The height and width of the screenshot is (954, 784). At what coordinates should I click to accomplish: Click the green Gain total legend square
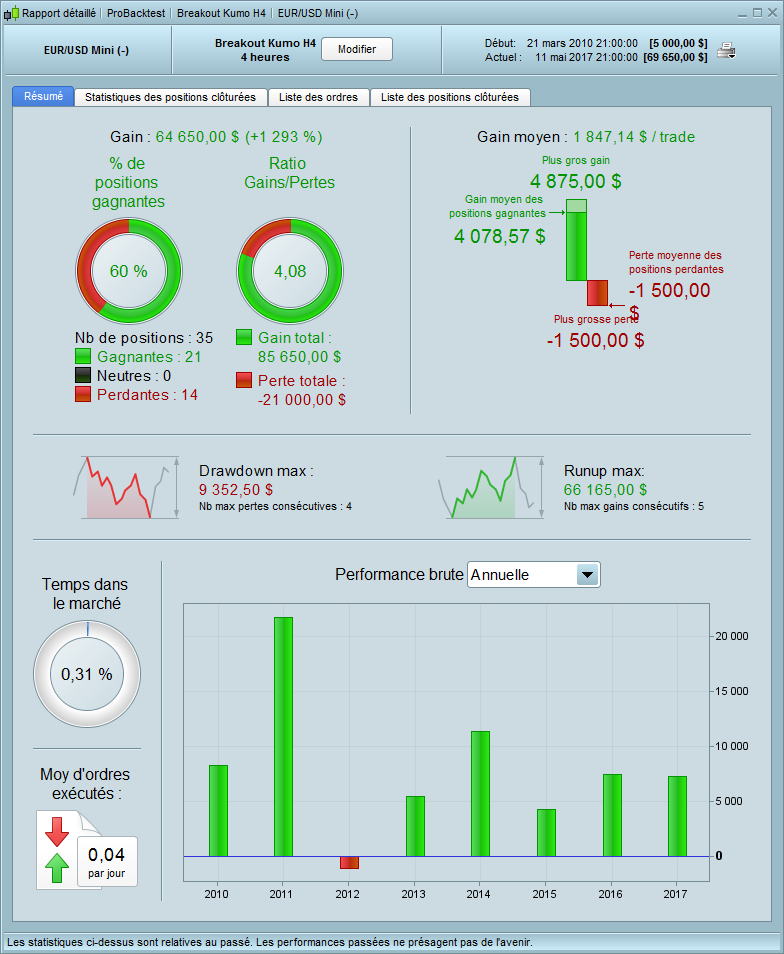pyautogui.click(x=244, y=337)
